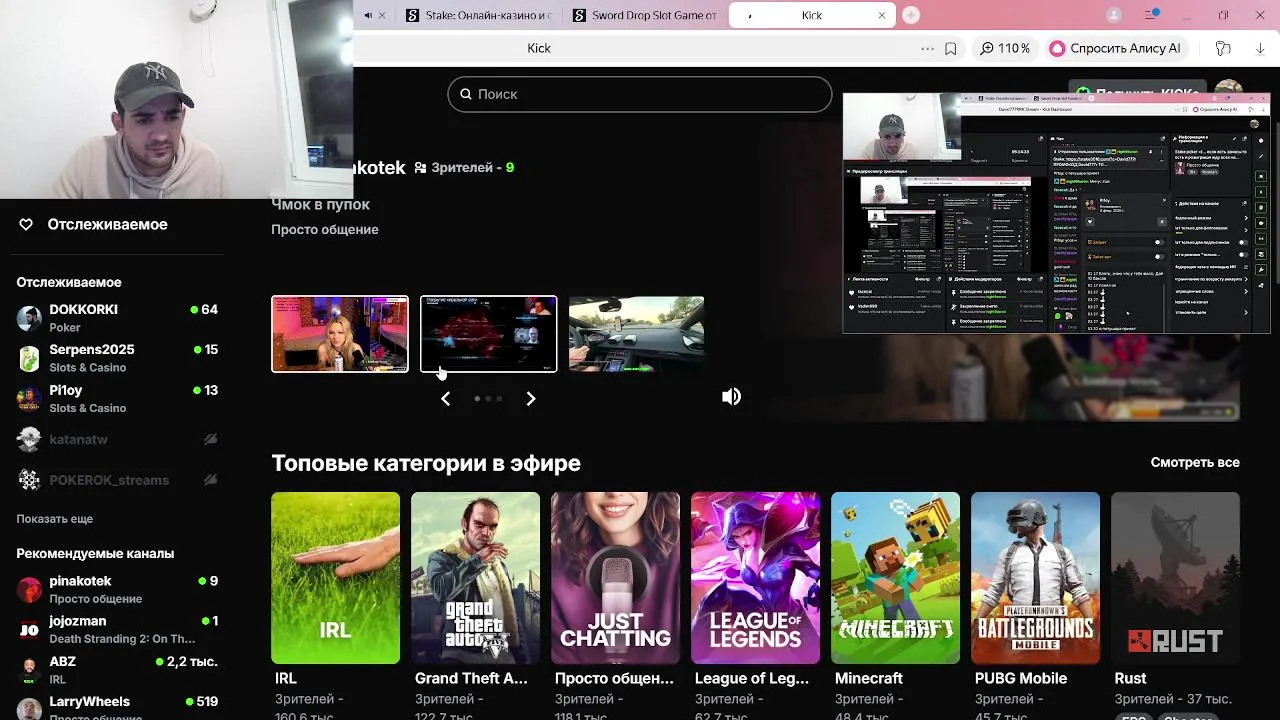Open the offline katanatw channel

pos(118,439)
